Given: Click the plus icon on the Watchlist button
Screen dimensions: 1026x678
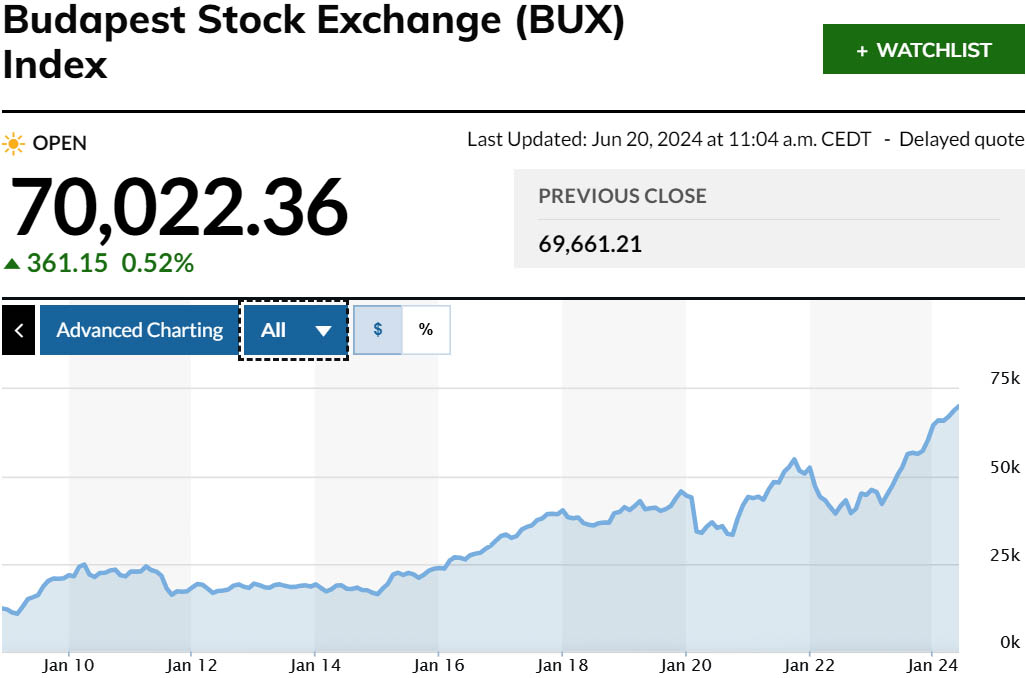Looking at the screenshot, I should pos(862,50).
